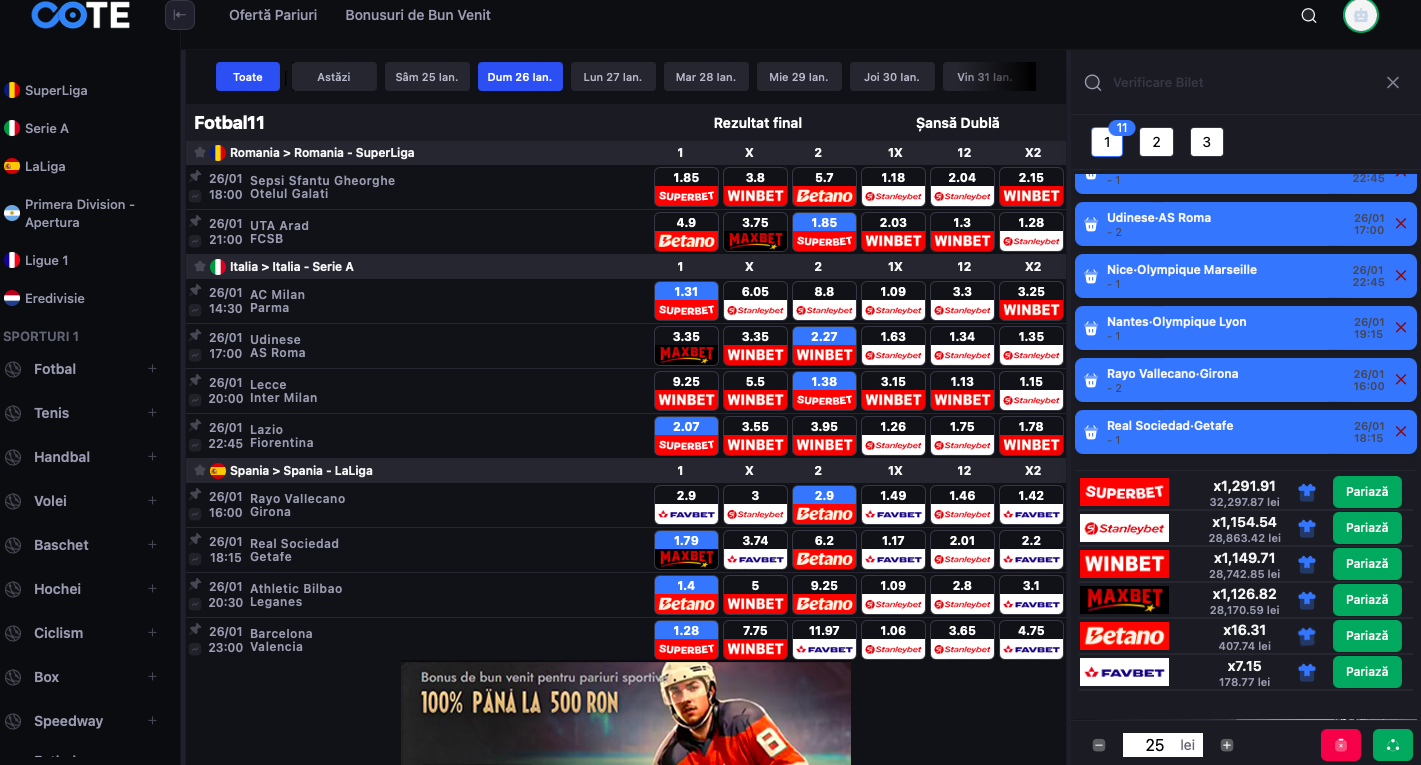Open SuperLiga league in sidebar
This screenshot has height=765, width=1421.
pyautogui.click(x=56, y=90)
